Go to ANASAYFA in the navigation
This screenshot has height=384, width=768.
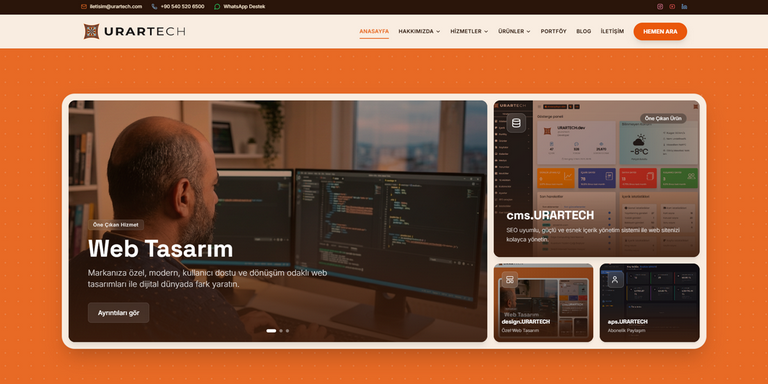(374, 31)
